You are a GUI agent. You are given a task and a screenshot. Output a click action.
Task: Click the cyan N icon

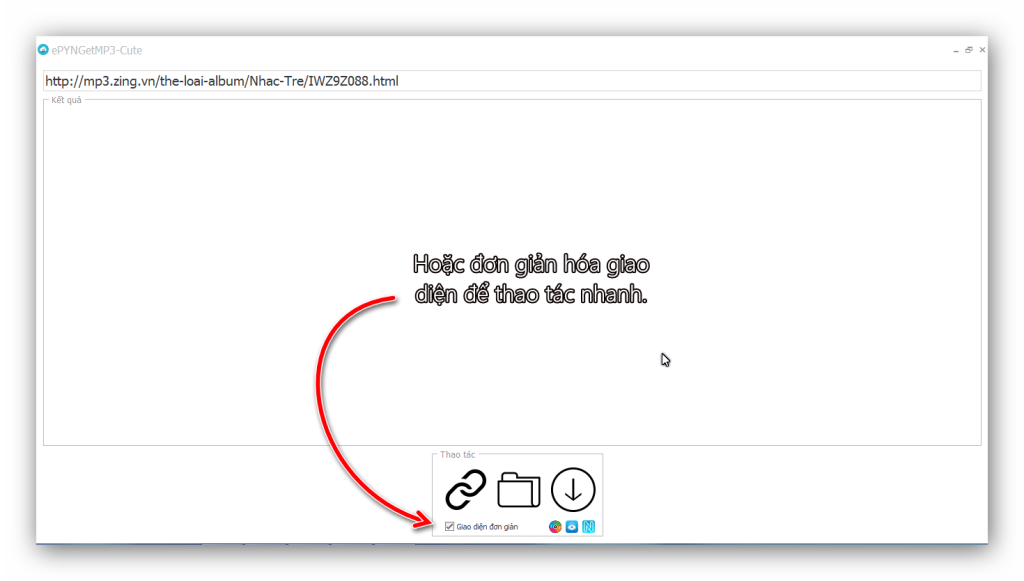[588, 527]
